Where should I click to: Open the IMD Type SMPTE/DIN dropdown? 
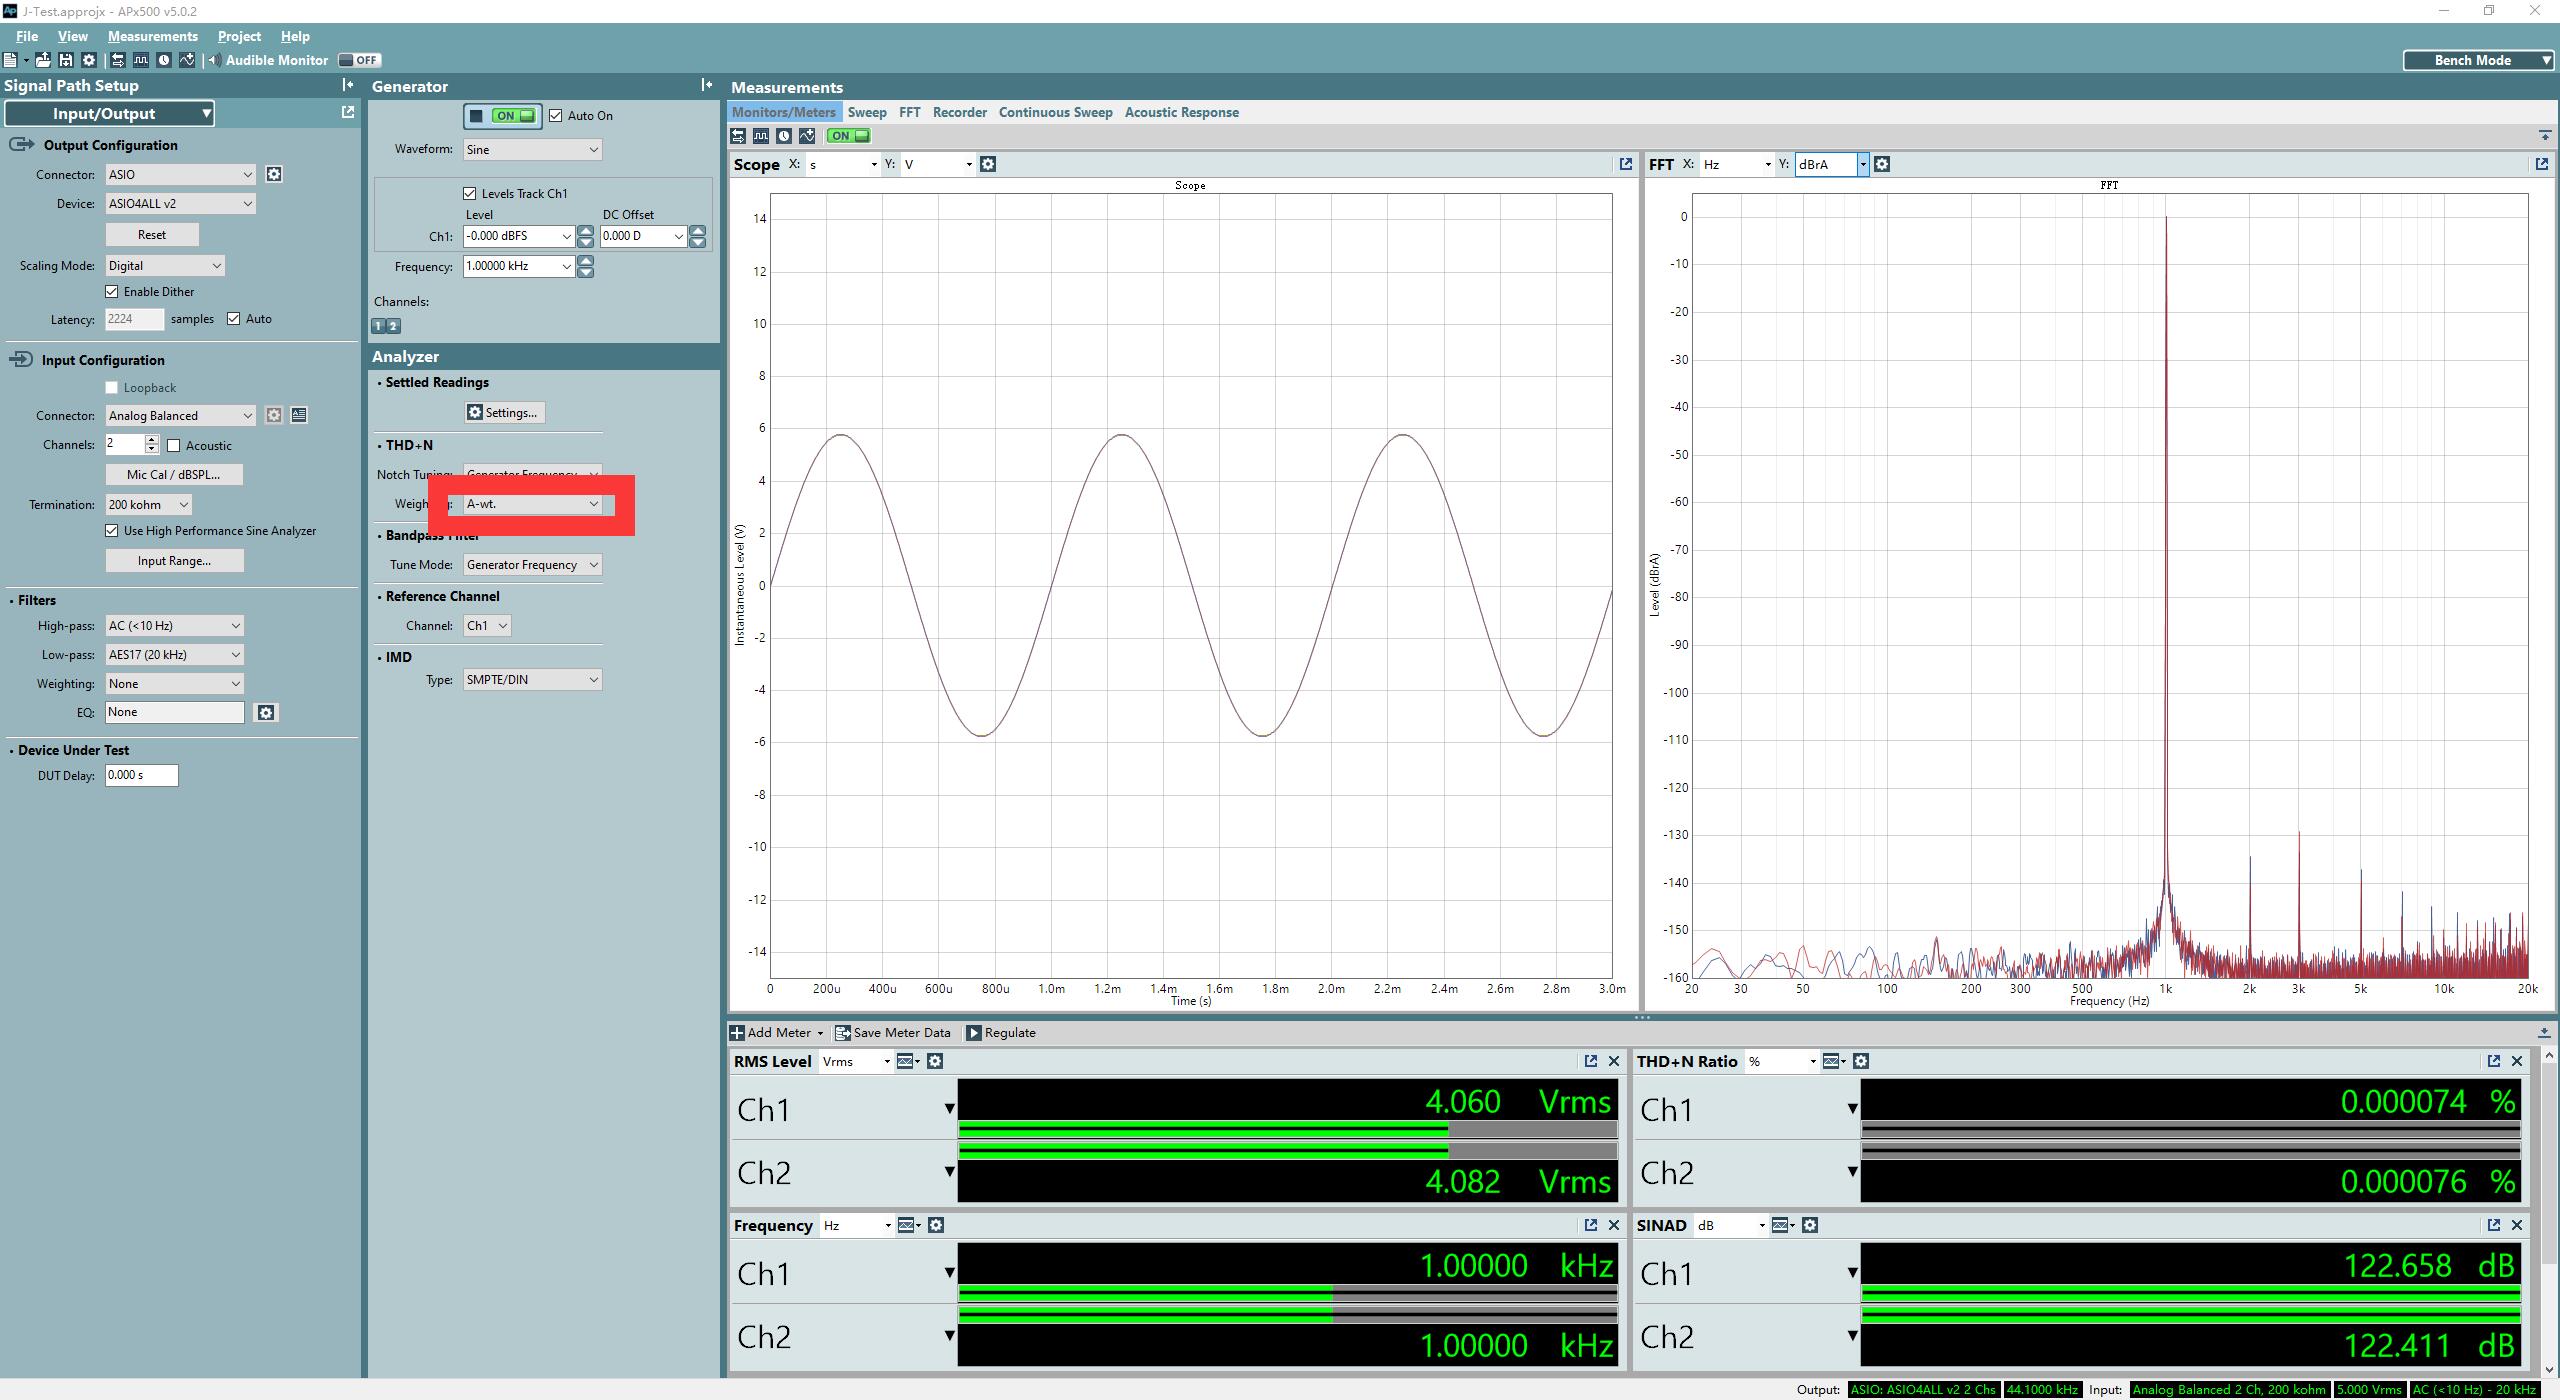click(x=532, y=680)
